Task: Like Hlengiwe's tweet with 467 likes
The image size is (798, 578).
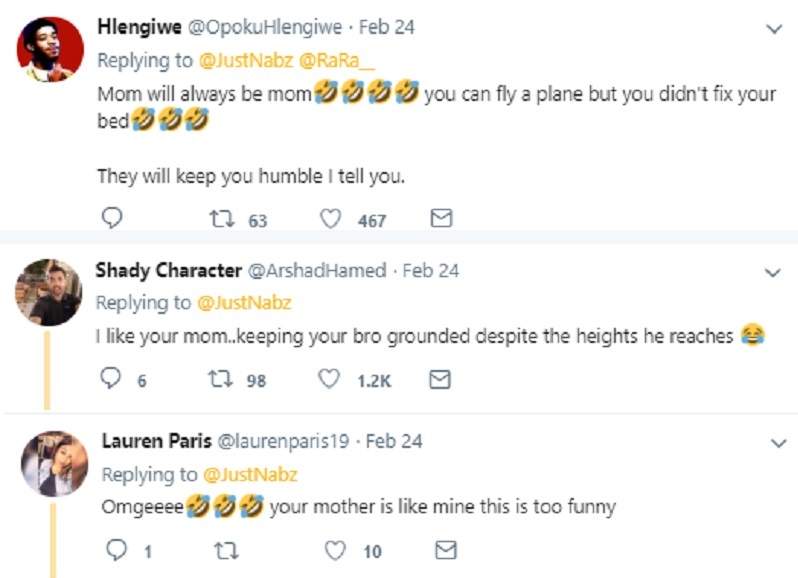Action: (x=331, y=219)
